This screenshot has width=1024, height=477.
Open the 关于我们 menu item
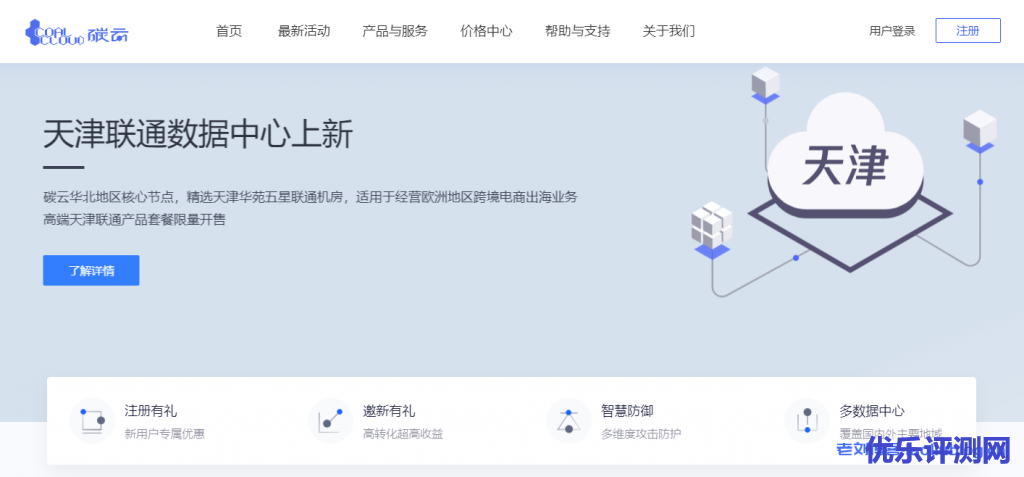668,31
